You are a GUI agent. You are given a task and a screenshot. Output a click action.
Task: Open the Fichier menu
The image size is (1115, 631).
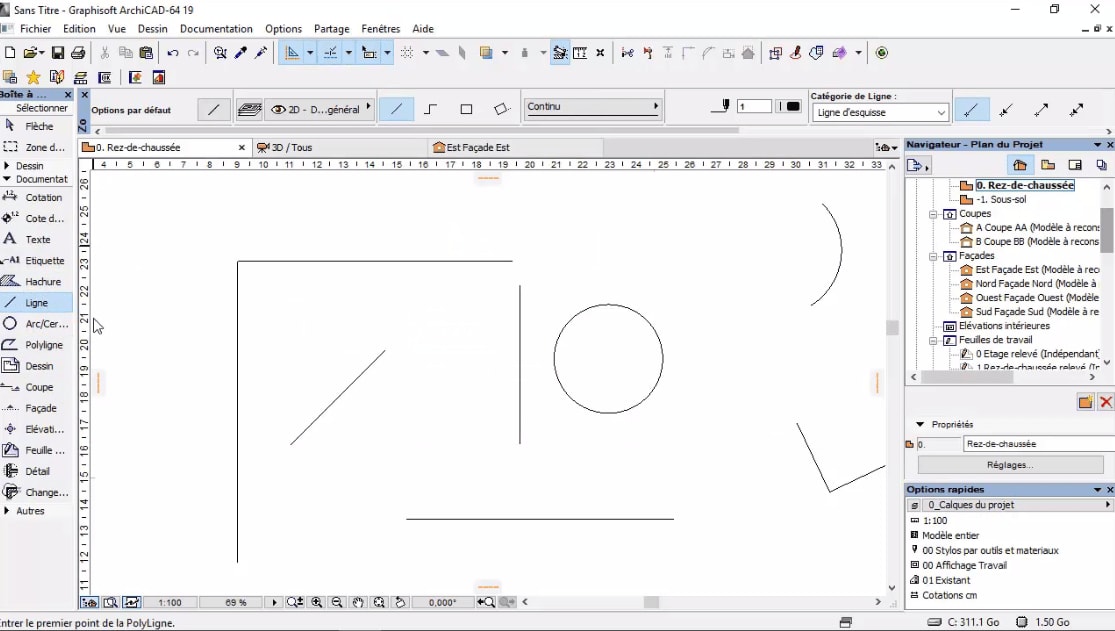tap(36, 29)
